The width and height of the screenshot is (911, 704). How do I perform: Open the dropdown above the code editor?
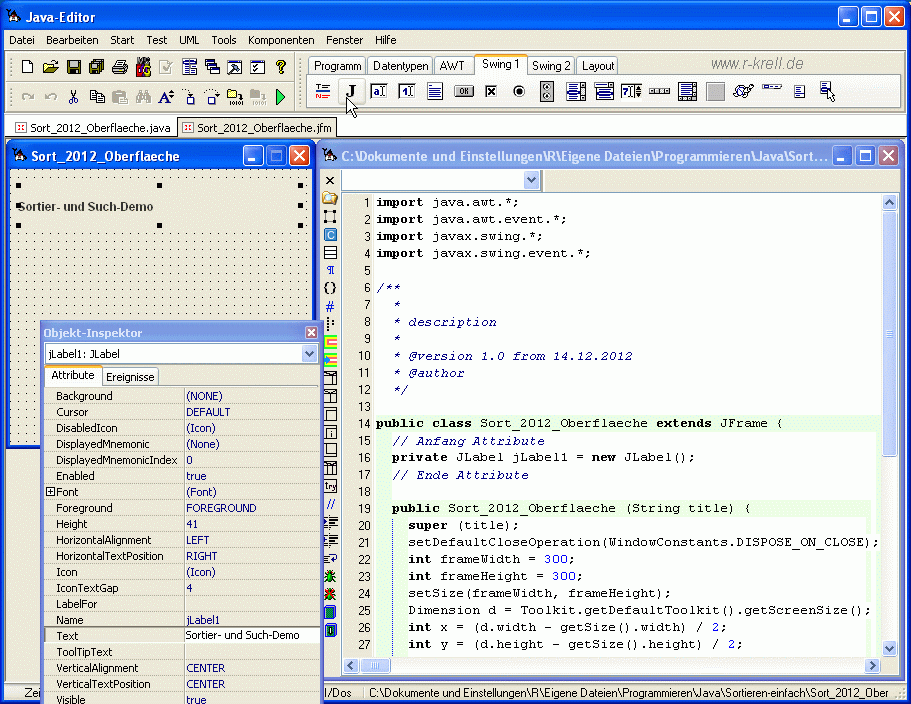[531, 180]
